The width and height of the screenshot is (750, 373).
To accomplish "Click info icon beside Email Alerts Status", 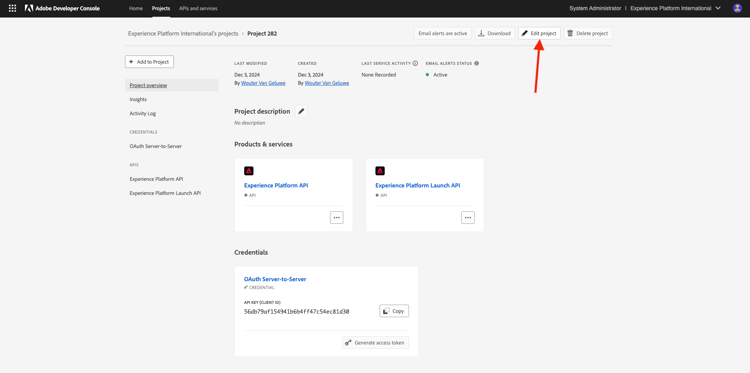I will (x=476, y=63).
